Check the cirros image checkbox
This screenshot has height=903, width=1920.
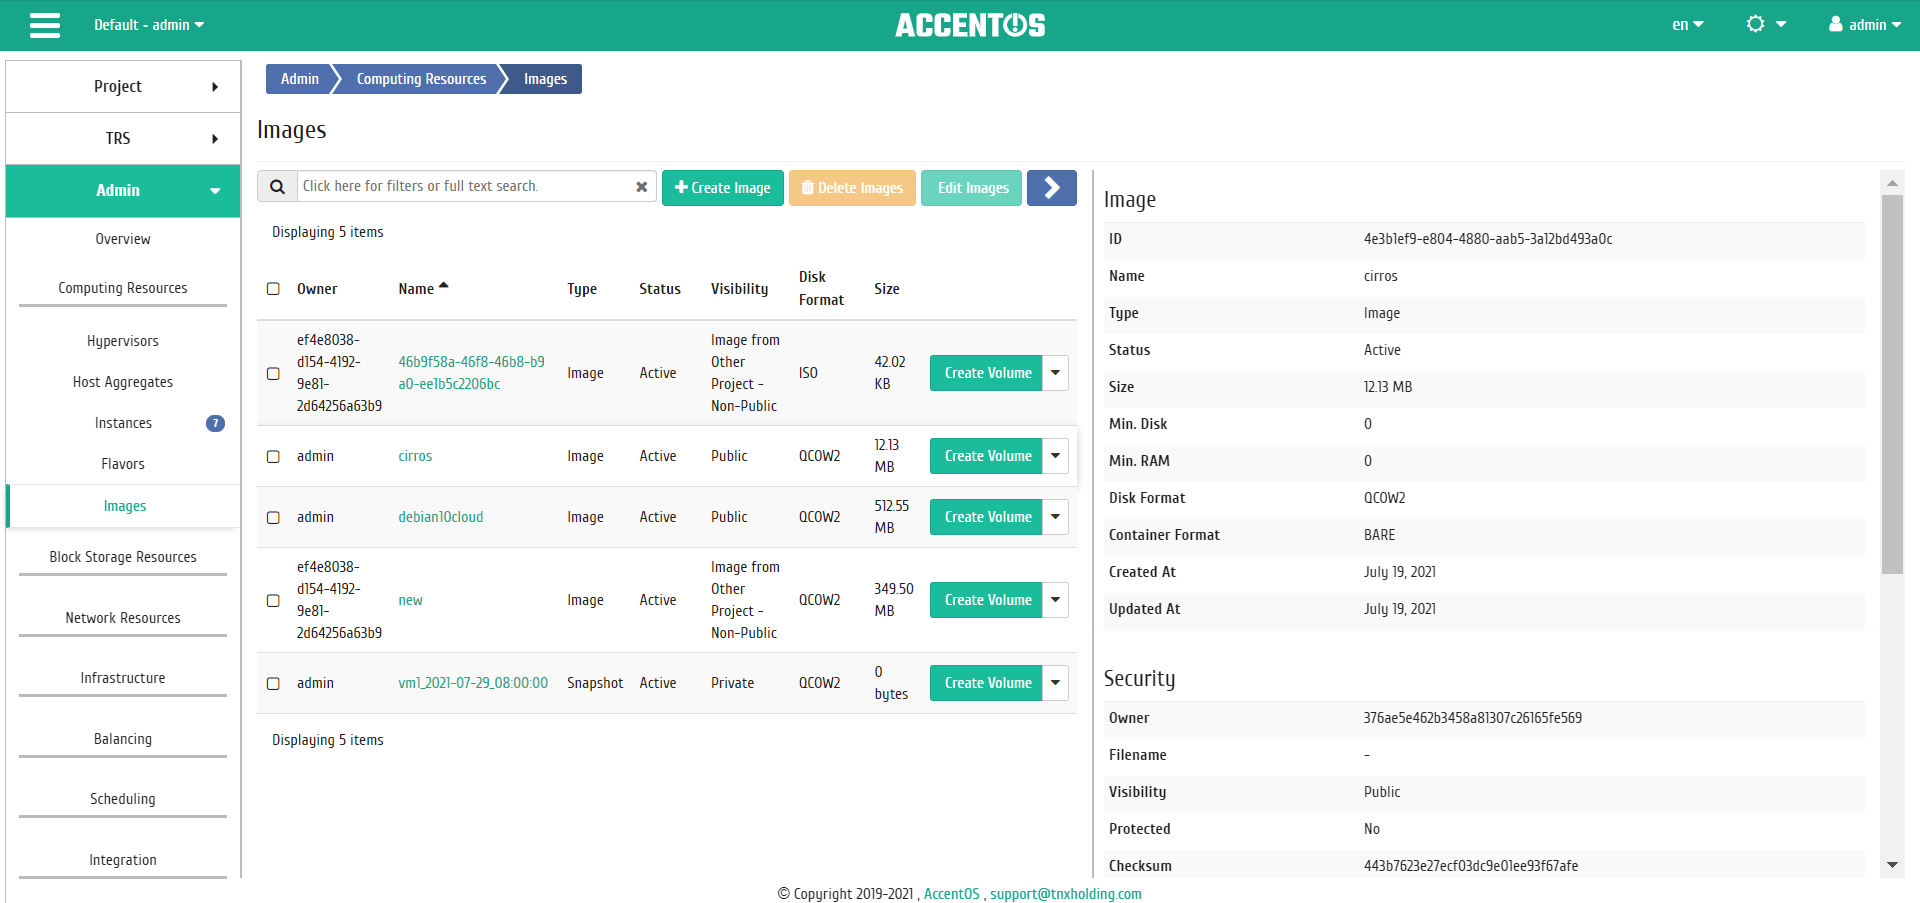(273, 456)
